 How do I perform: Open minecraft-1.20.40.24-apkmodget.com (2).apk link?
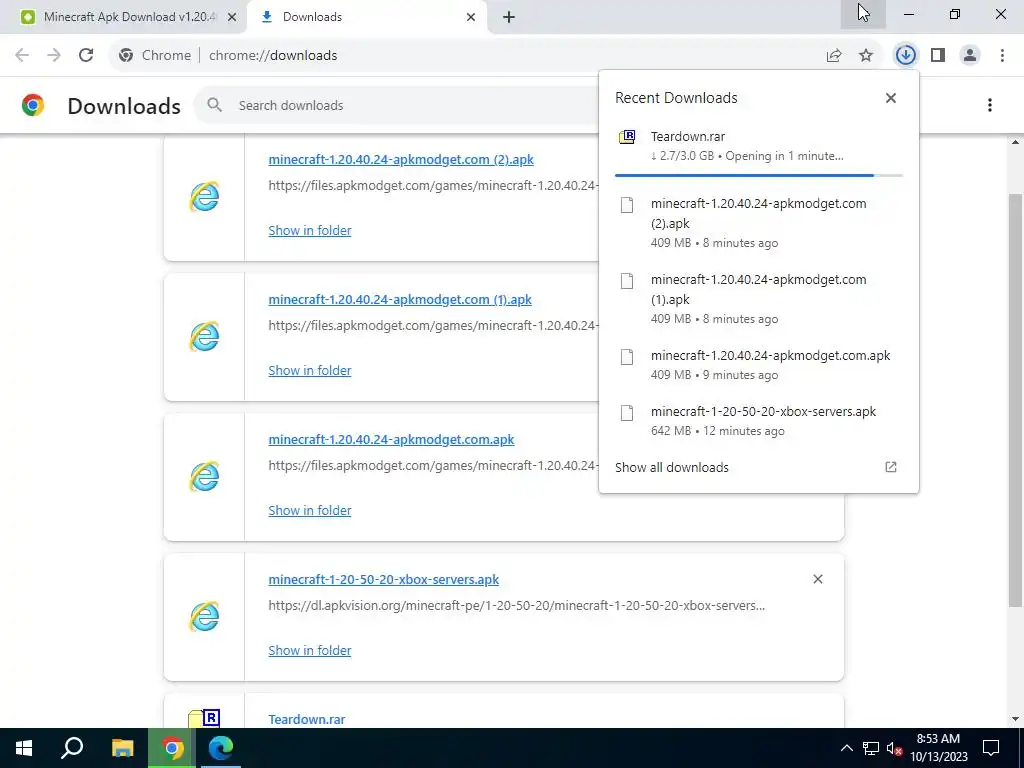(401, 159)
